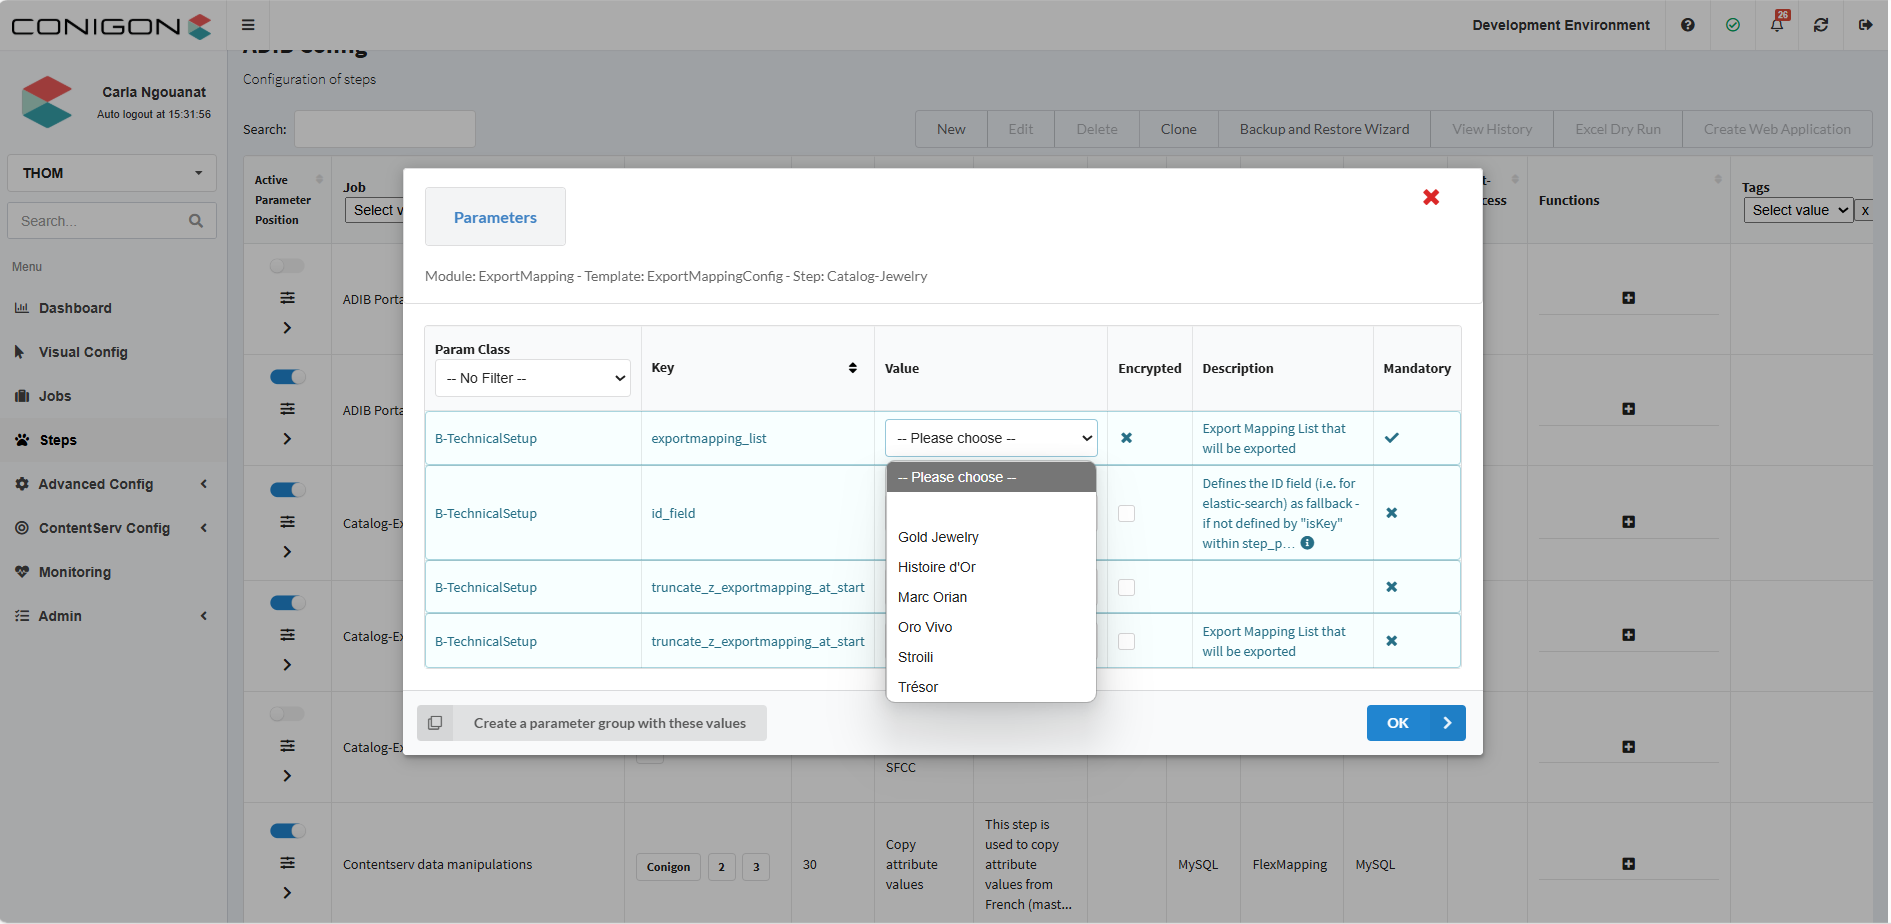Select Gold Jewelry from the dropdown list

point(938,537)
